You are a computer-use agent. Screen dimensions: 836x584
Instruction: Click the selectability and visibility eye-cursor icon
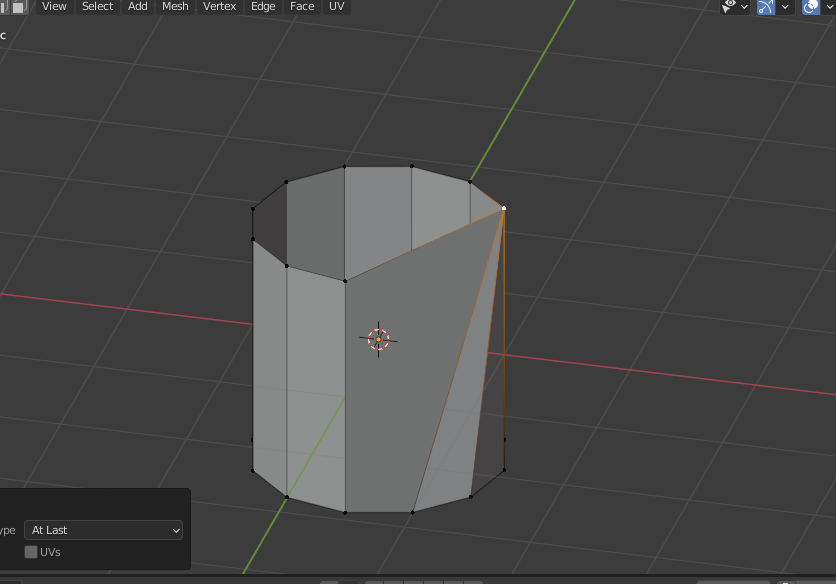pos(728,6)
